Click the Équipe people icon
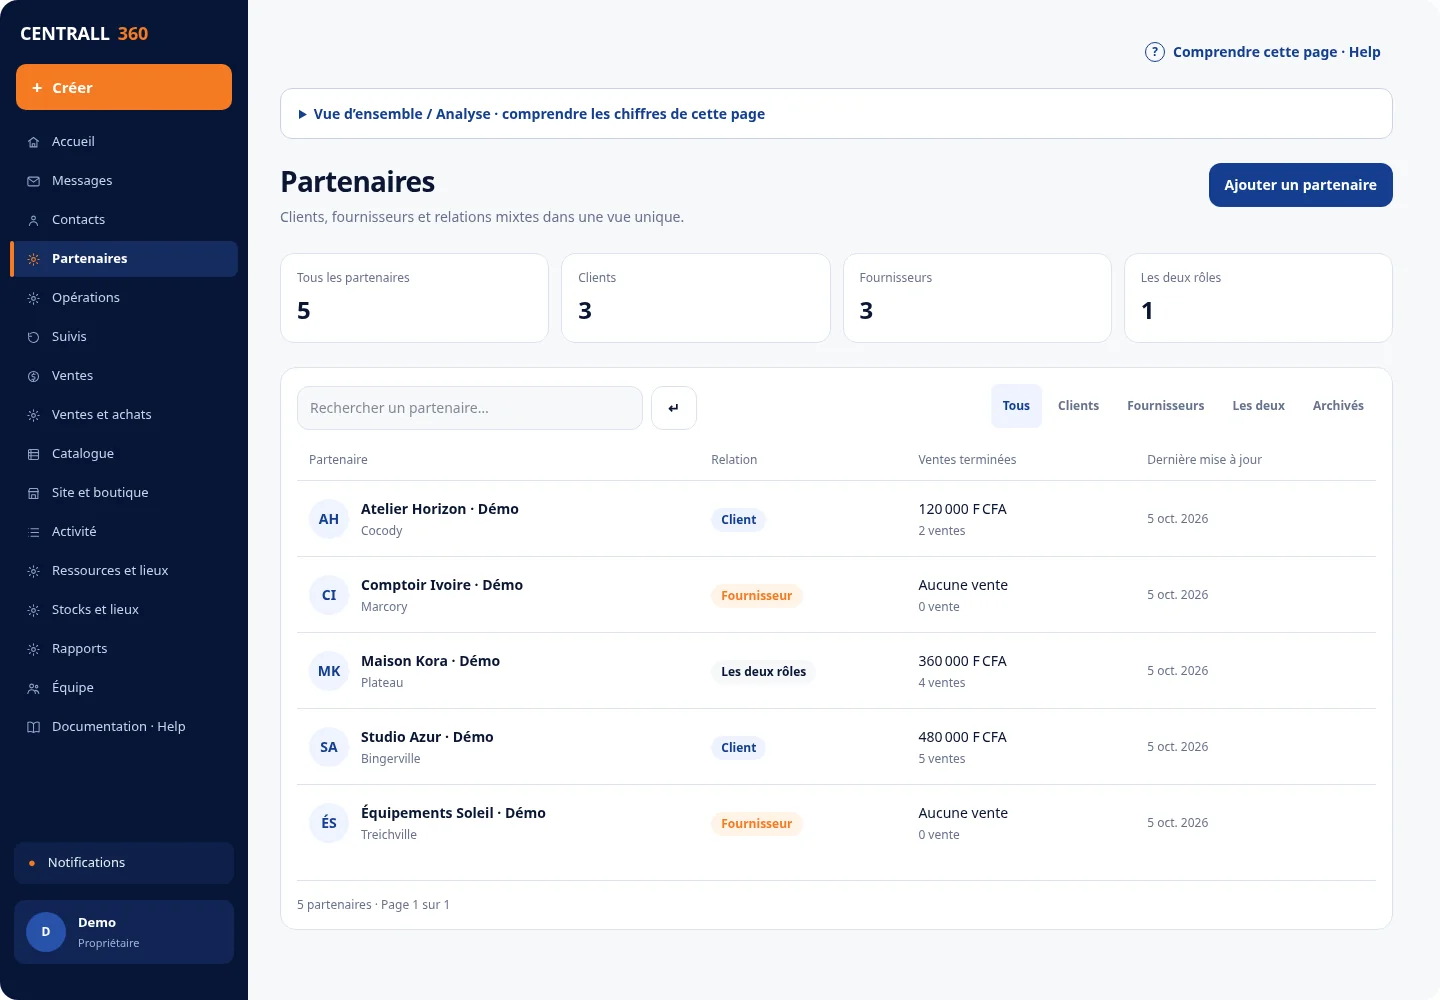Viewport: 1440px width, 1000px height. click(x=33, y=688)
